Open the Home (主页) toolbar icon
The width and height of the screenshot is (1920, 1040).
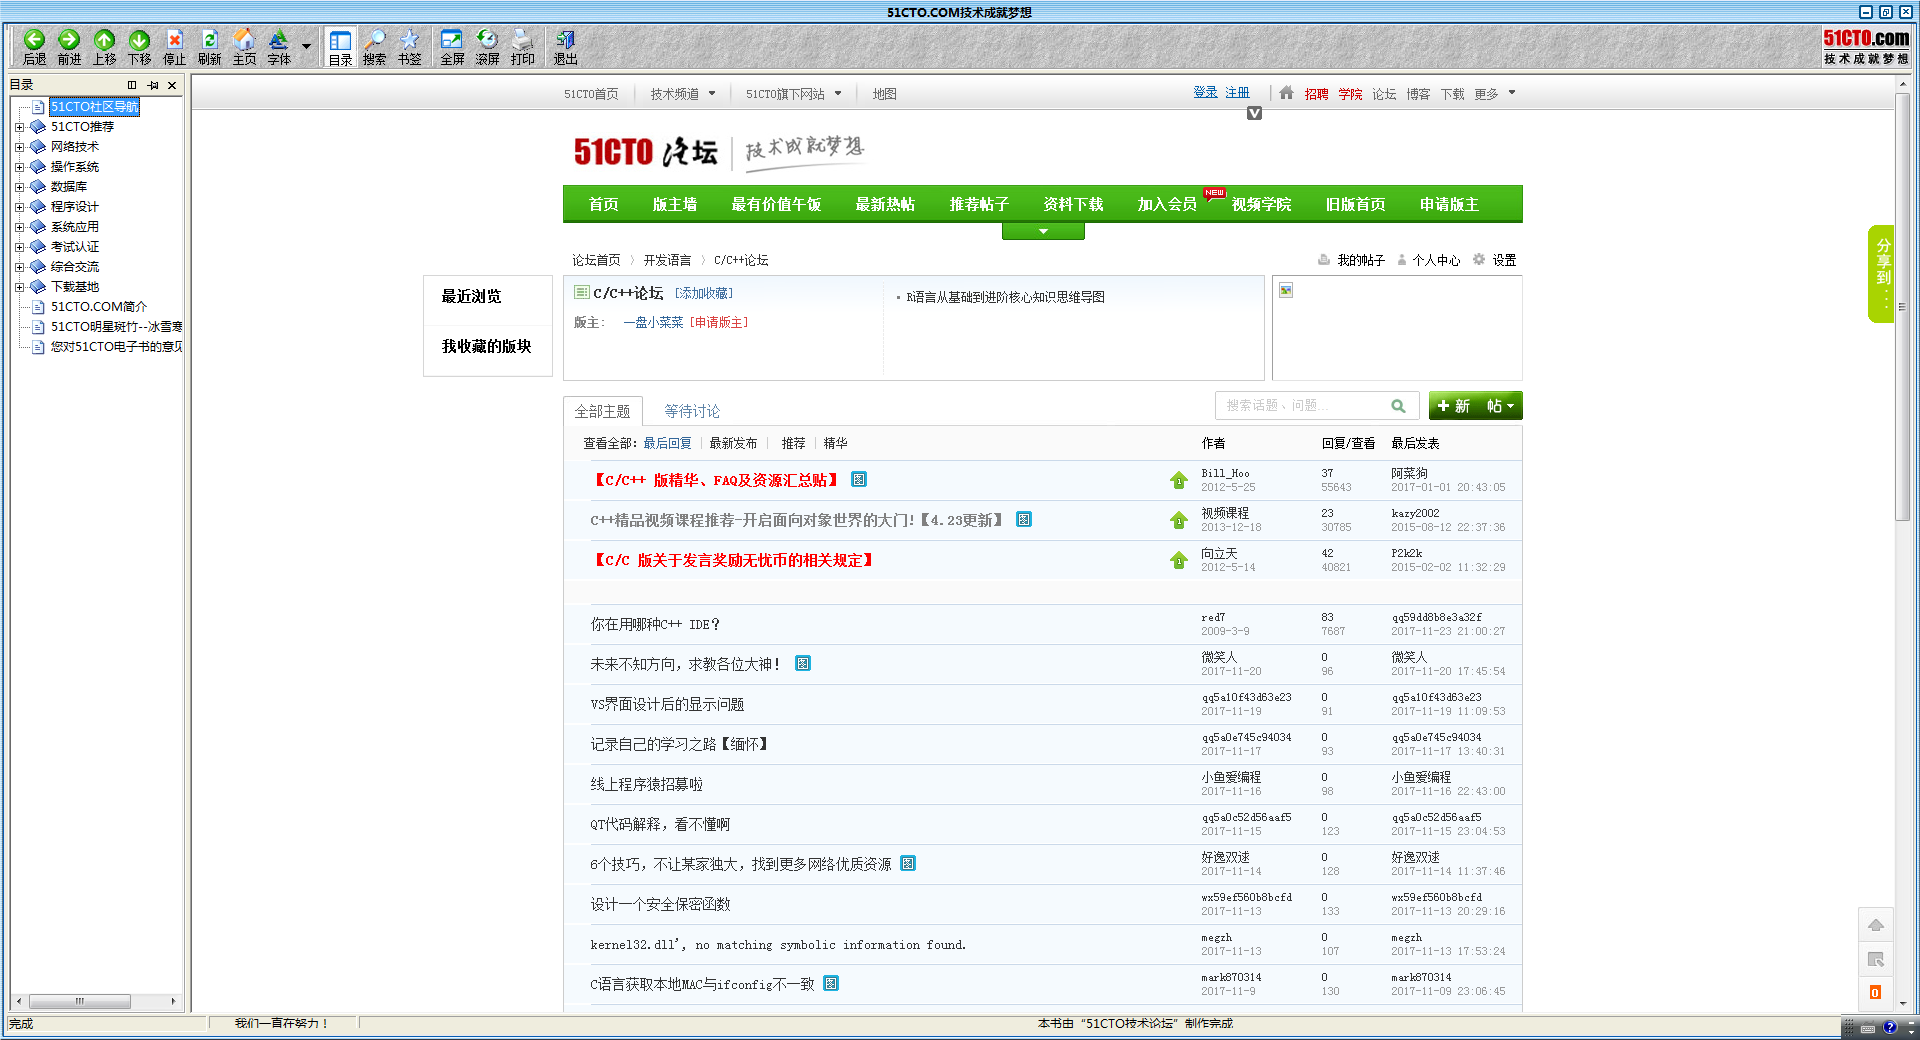tap(244, 46)
